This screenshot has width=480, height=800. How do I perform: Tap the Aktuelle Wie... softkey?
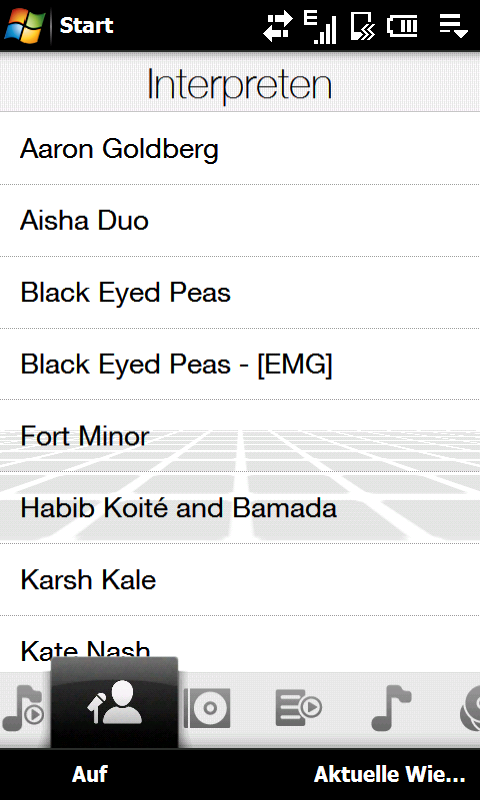[389, 774]
